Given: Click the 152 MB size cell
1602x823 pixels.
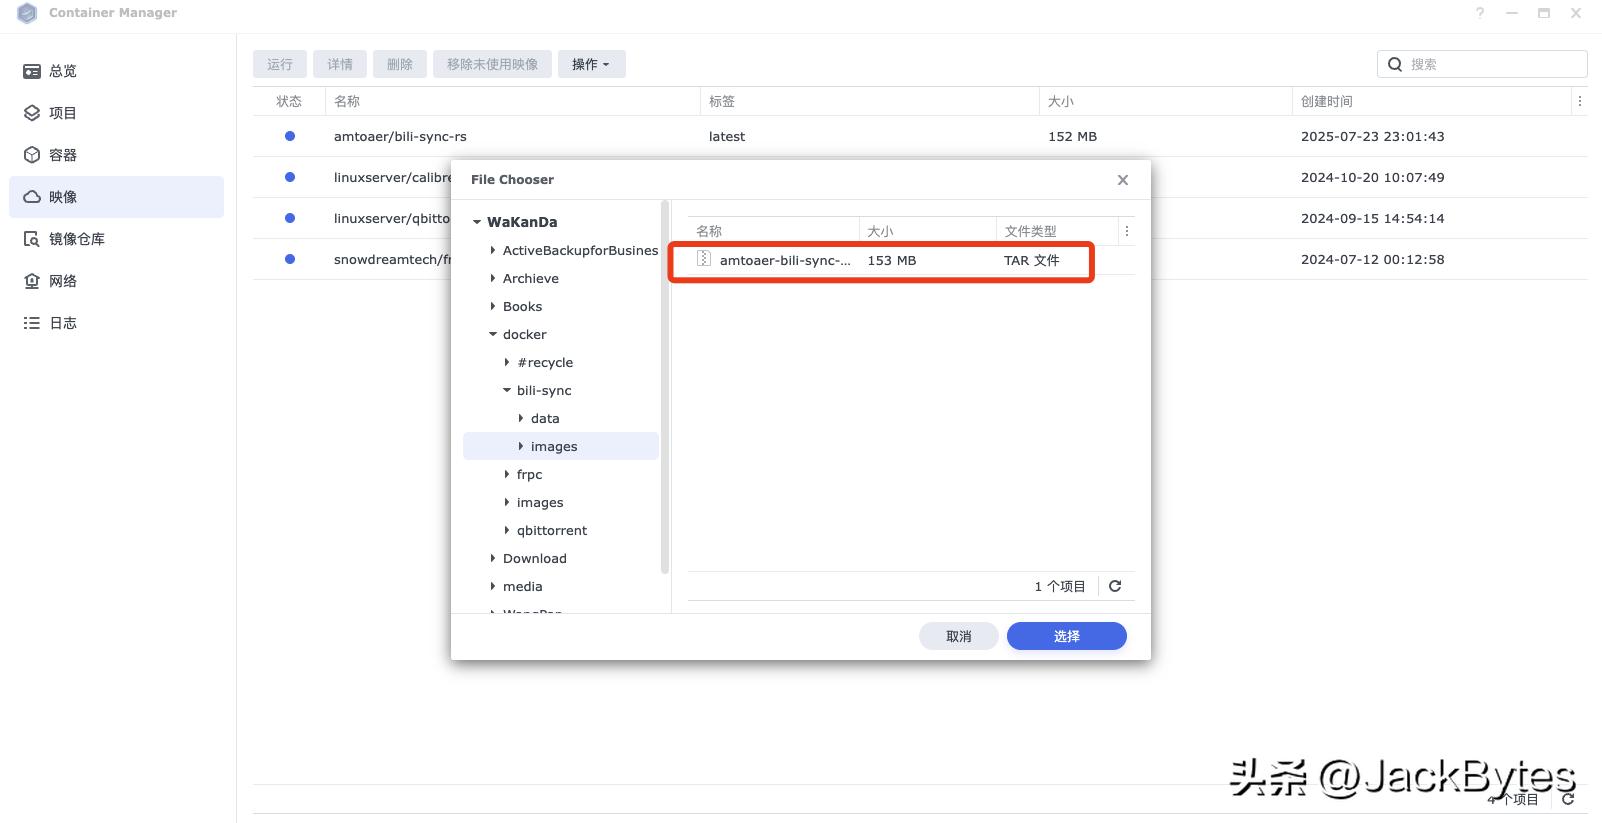Looking at the screenshot, I should tap(1072, 136).
